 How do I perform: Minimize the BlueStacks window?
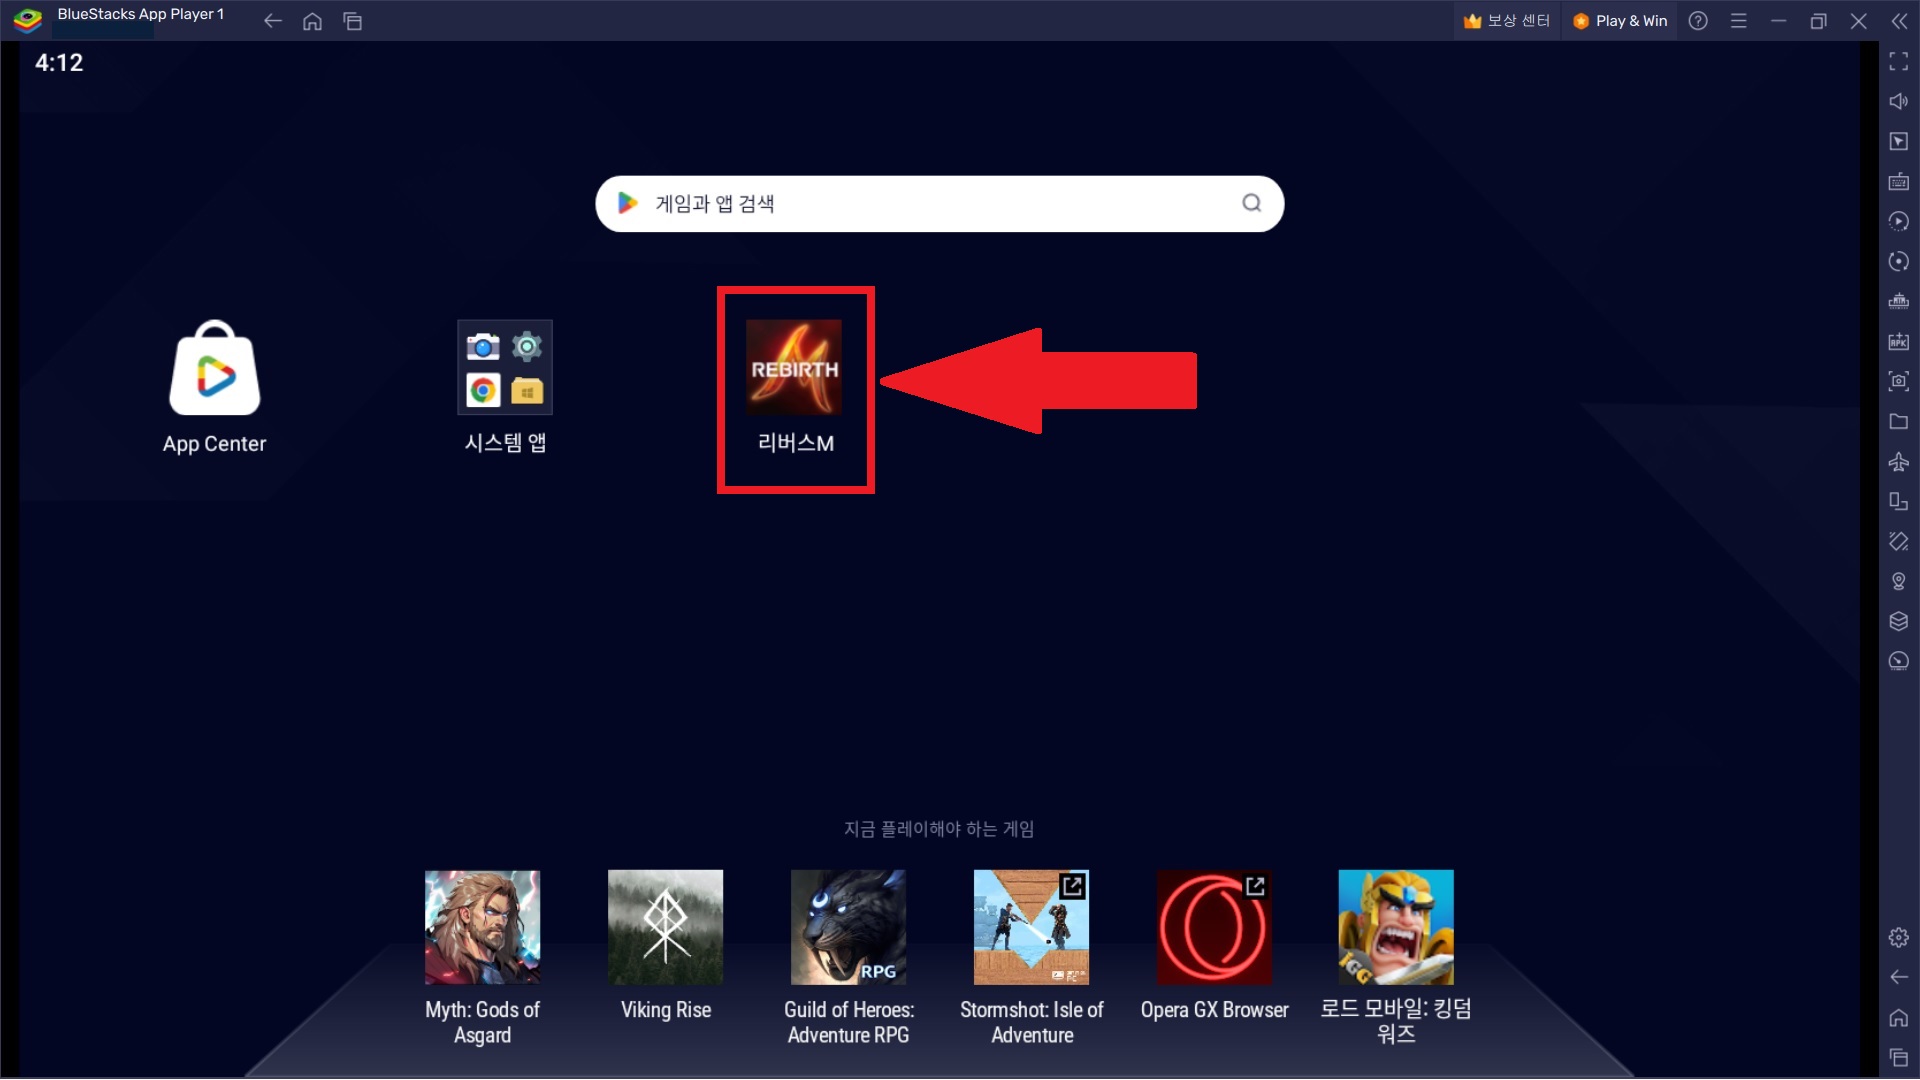1779,21
